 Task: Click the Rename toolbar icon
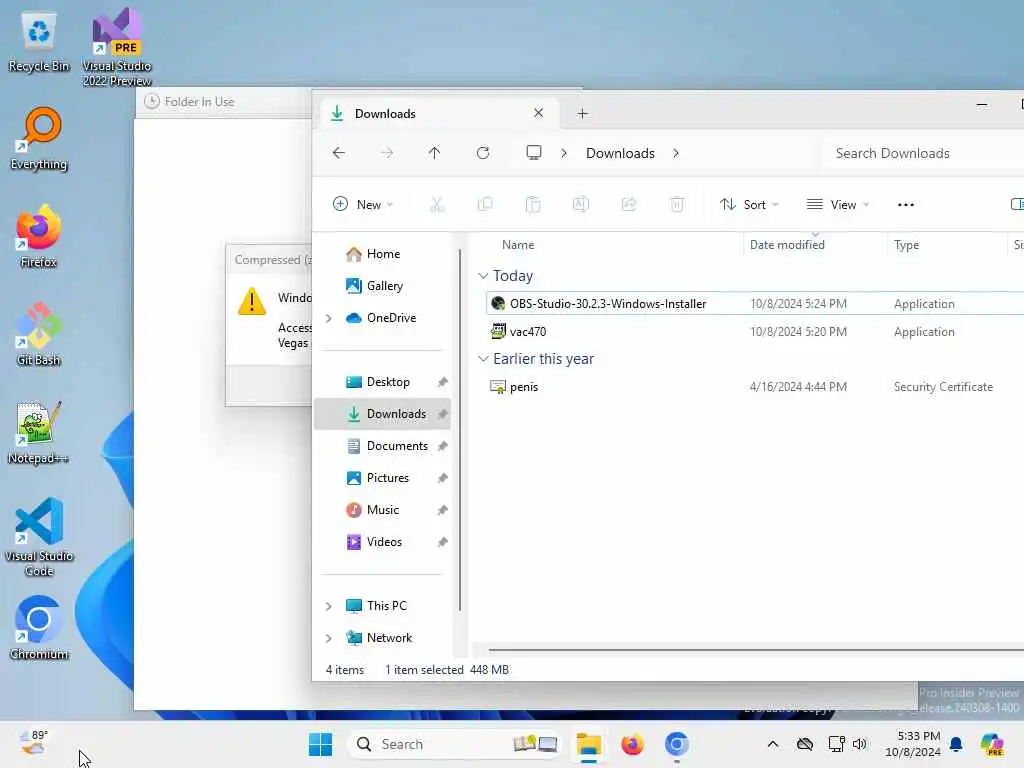(581, 204)
